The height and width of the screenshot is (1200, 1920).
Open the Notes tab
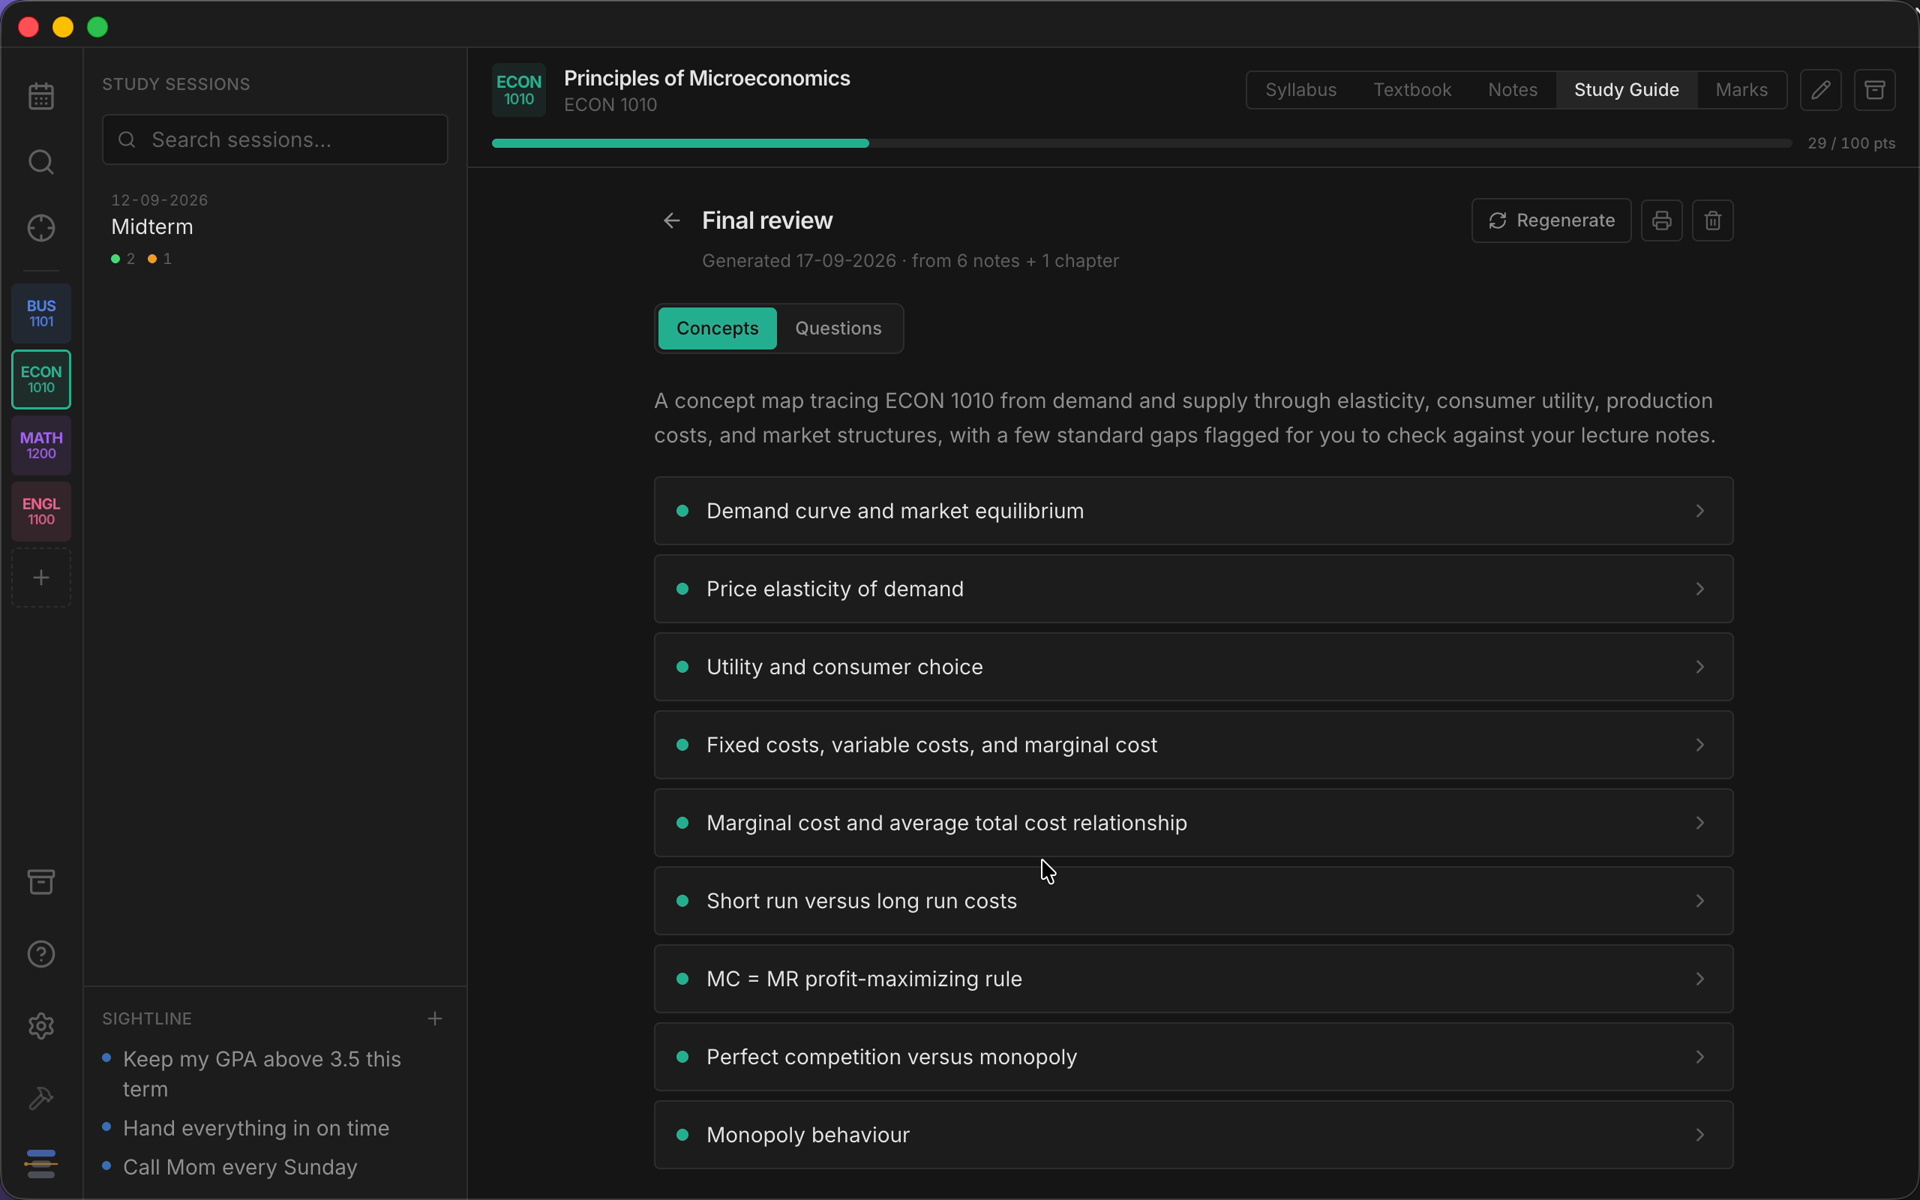pos(1512,90)
